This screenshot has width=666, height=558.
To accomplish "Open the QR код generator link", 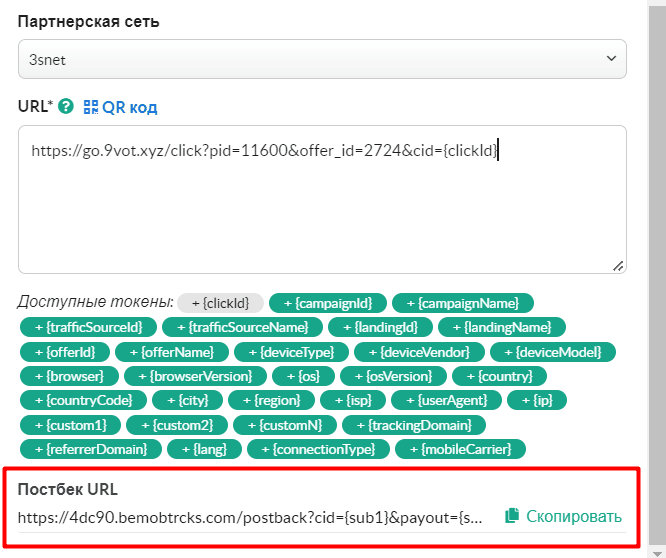I will click(x=120, y=107).
